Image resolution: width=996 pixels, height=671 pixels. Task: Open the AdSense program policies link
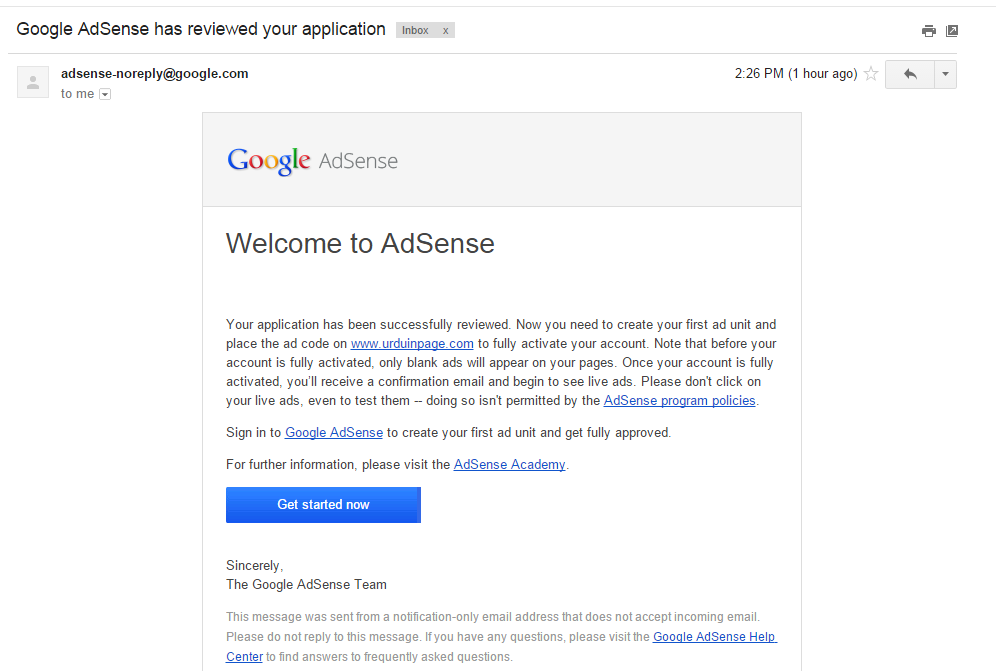pyautogui.click(x=680, y=401)
